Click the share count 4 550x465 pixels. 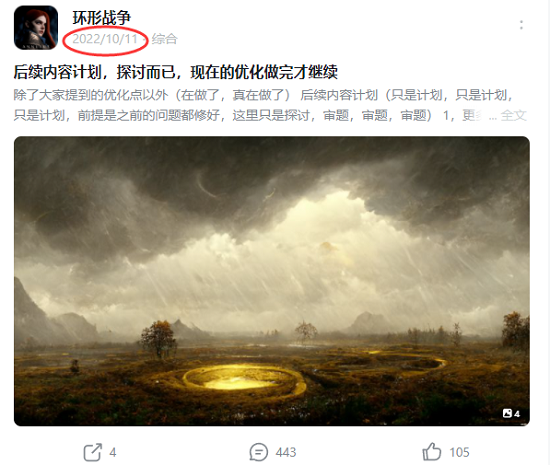113,452
